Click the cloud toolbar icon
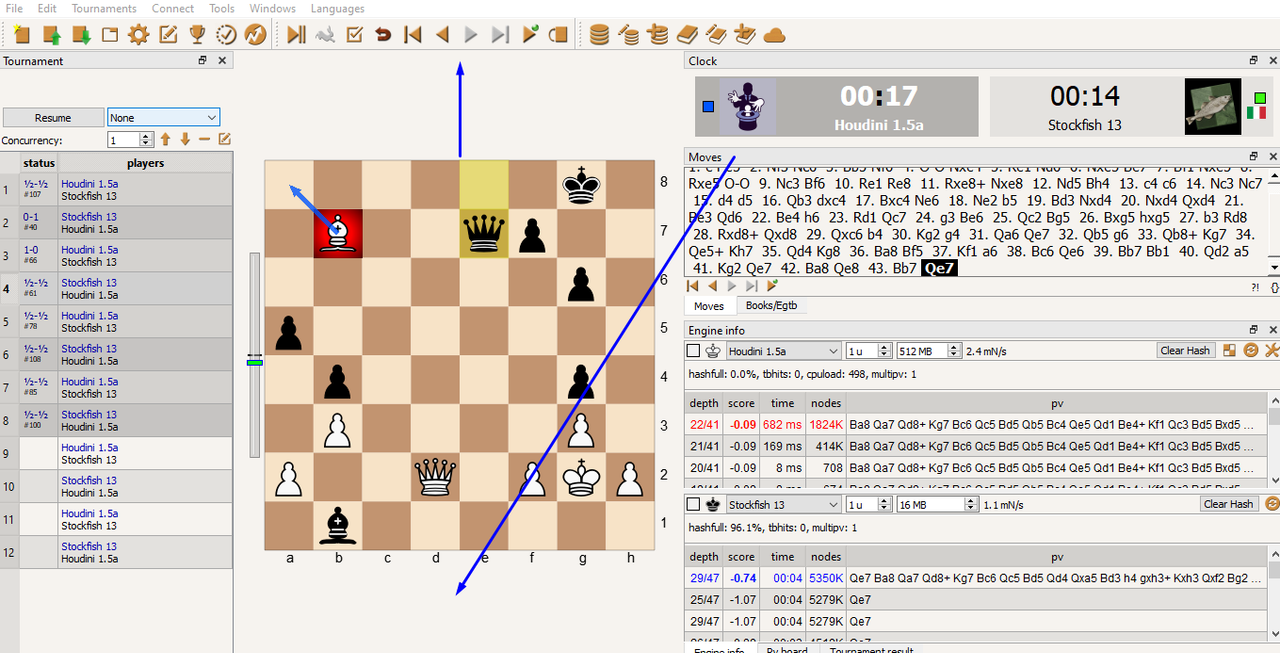 coord(774,34)
